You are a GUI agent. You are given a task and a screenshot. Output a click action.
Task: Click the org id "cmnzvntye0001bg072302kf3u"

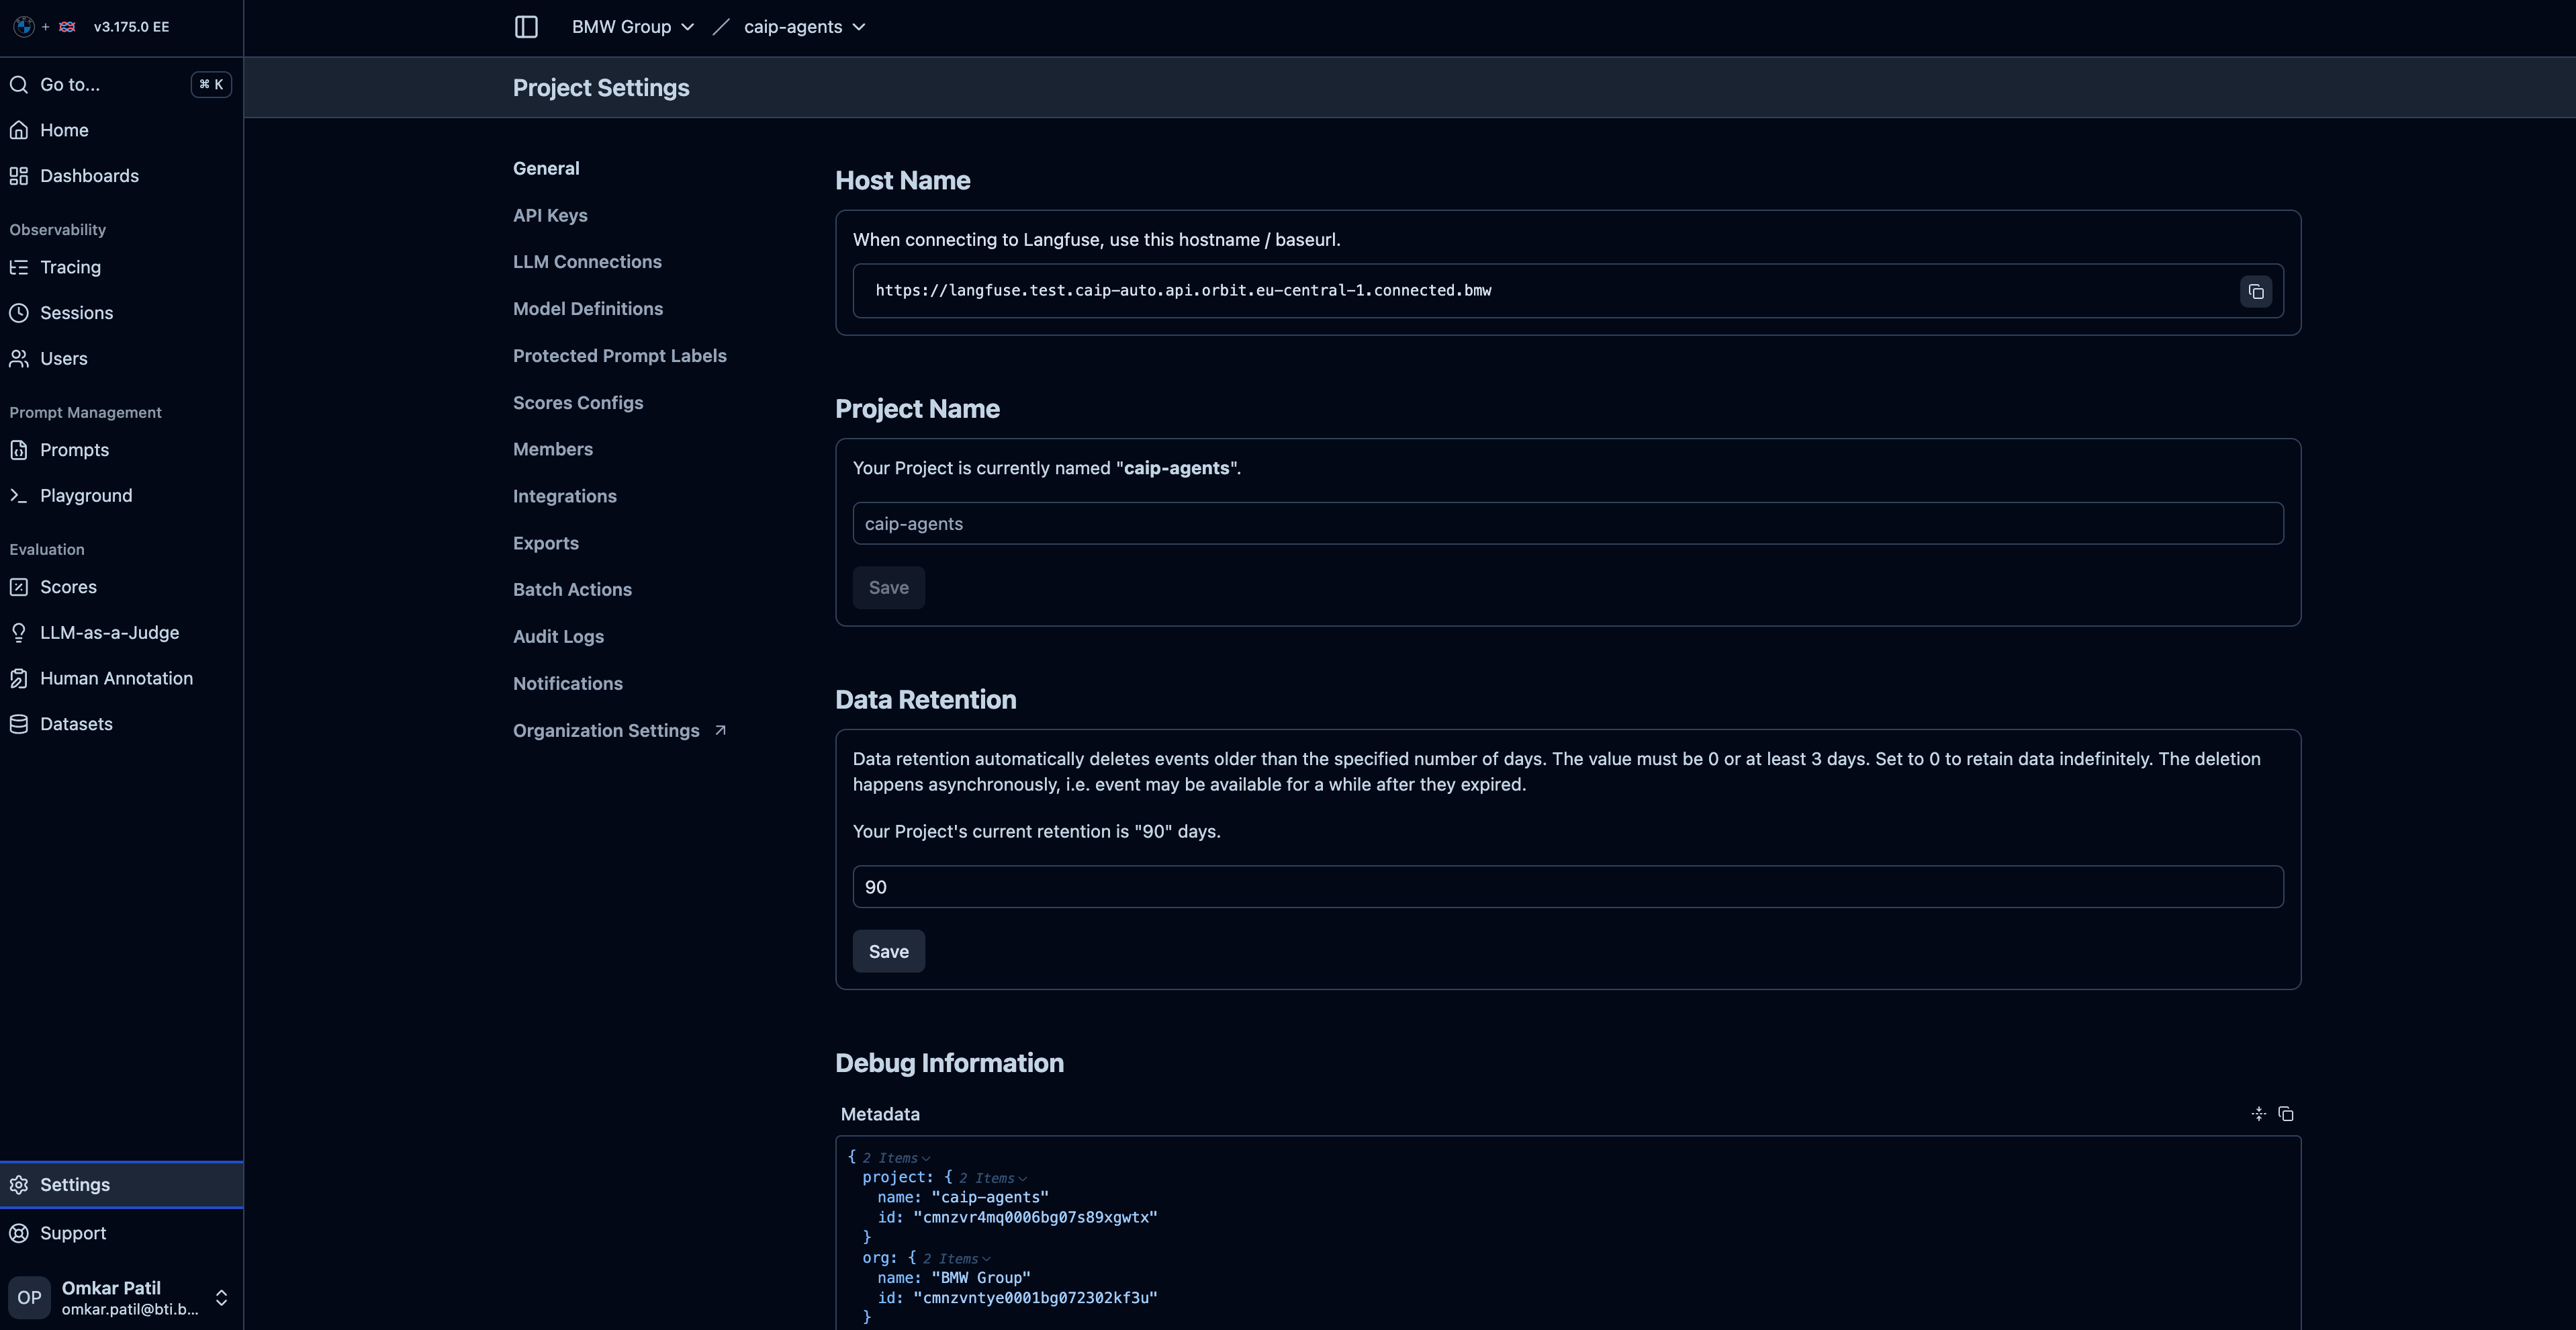(1035, 1298)
